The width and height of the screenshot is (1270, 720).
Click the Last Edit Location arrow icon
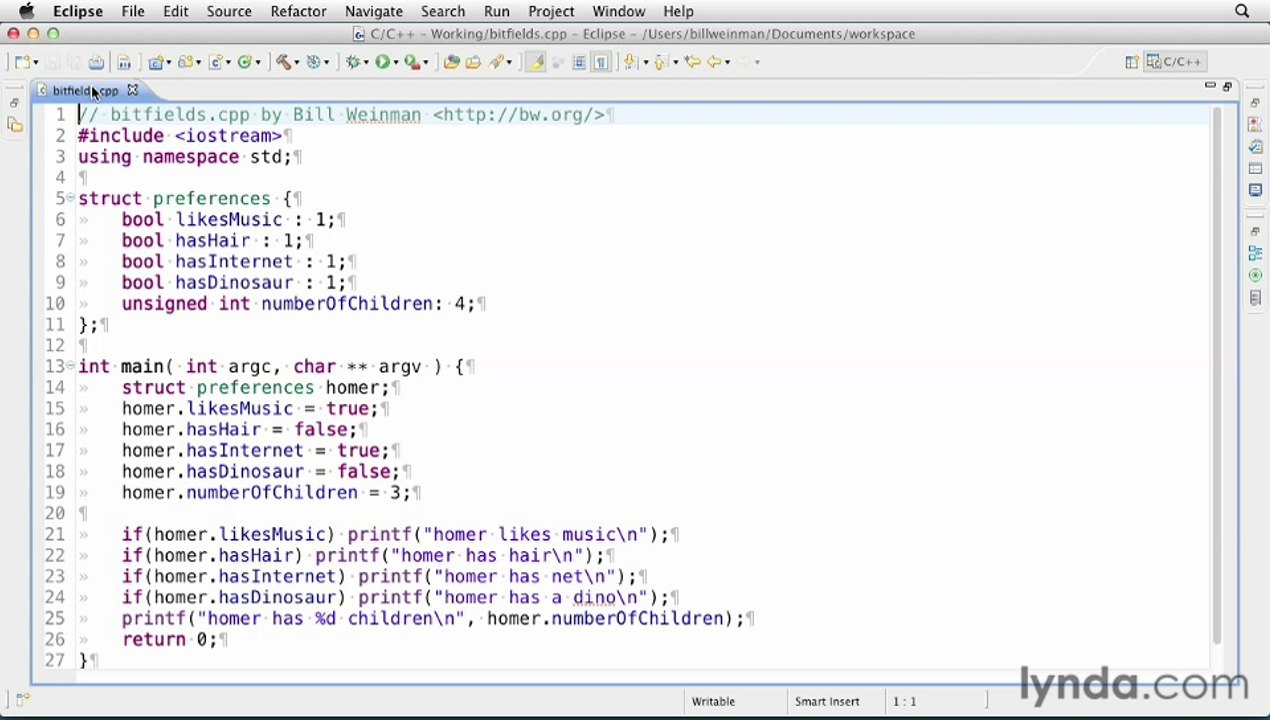click(x=692, y=62)
